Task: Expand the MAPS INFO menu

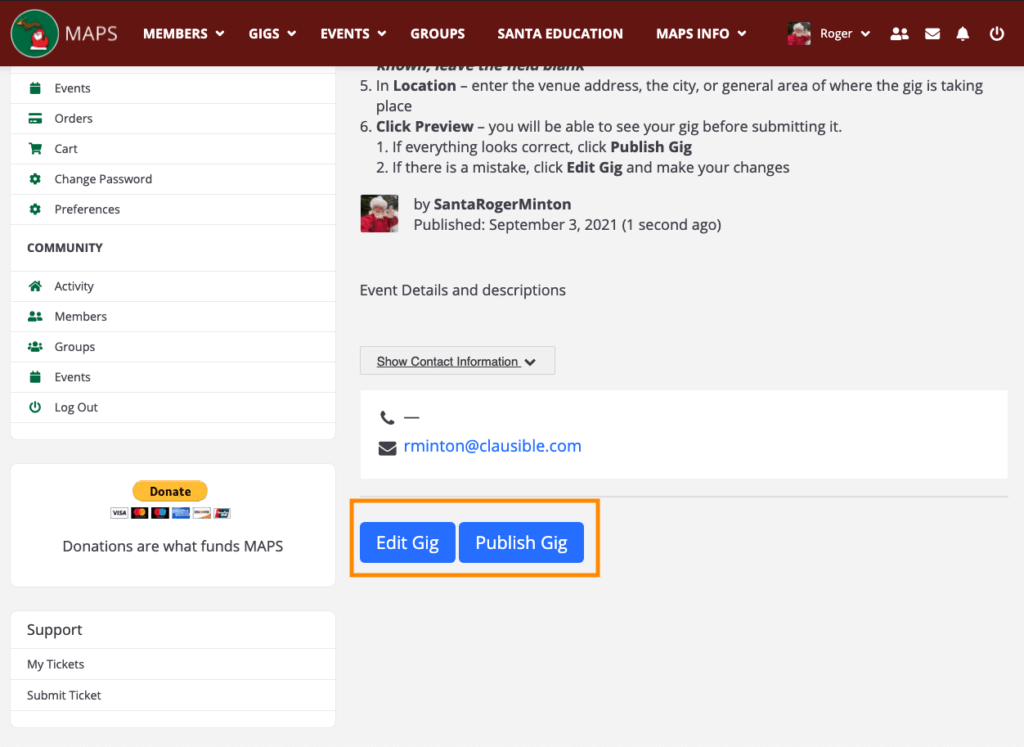Action: coord(701,34)
